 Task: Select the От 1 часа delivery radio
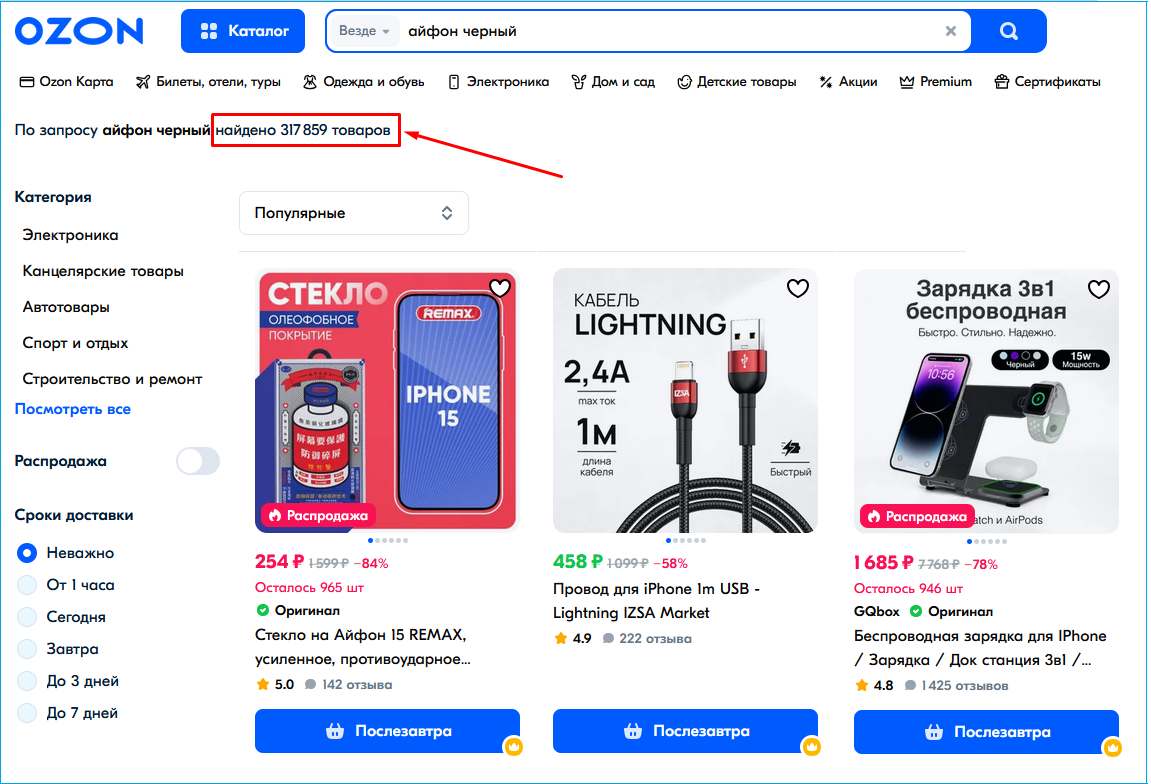[28, 585]
